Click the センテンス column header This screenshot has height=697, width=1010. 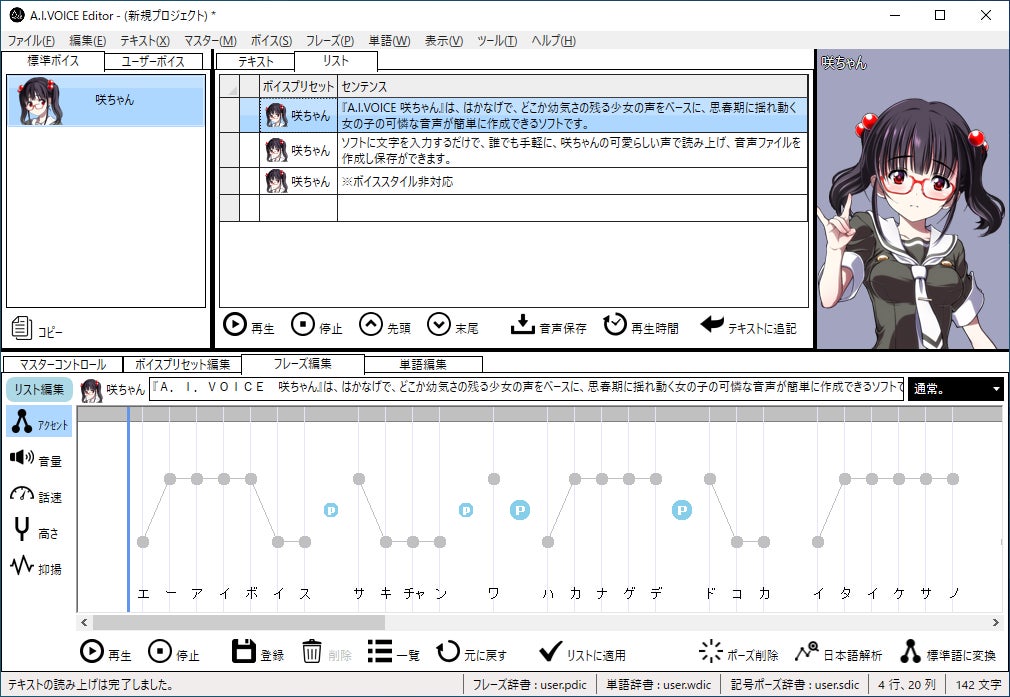click(x=573, y=86)
